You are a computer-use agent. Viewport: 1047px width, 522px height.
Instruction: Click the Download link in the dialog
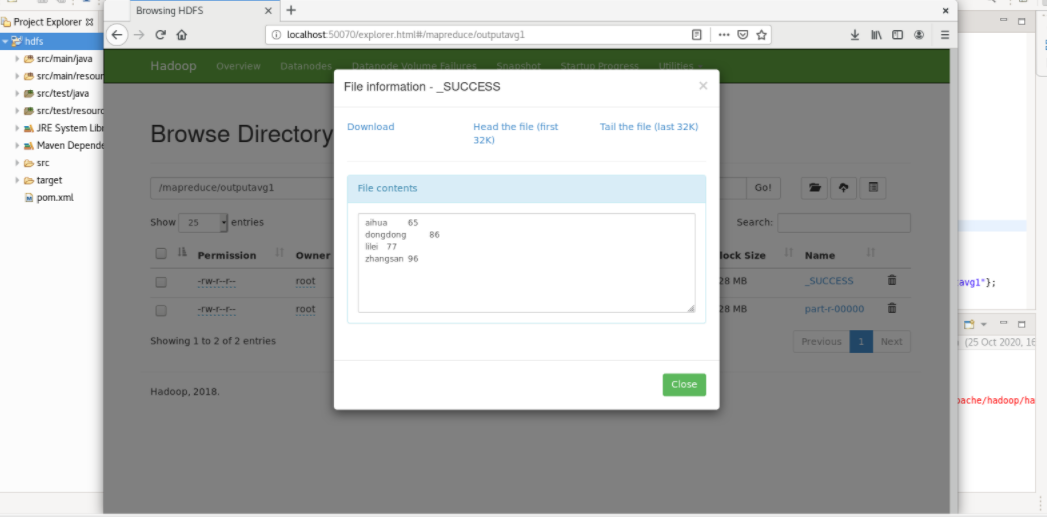click(370, 127)
